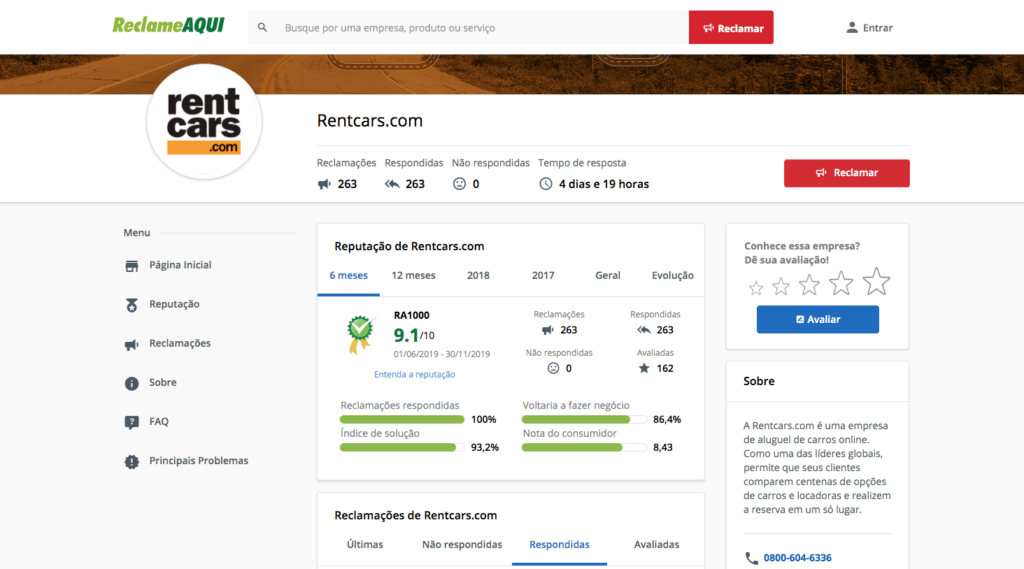This screenshot has width=1024, height=569.
Task: Click the sad face in reputation card Não respondidas
Action: [553, 368]
